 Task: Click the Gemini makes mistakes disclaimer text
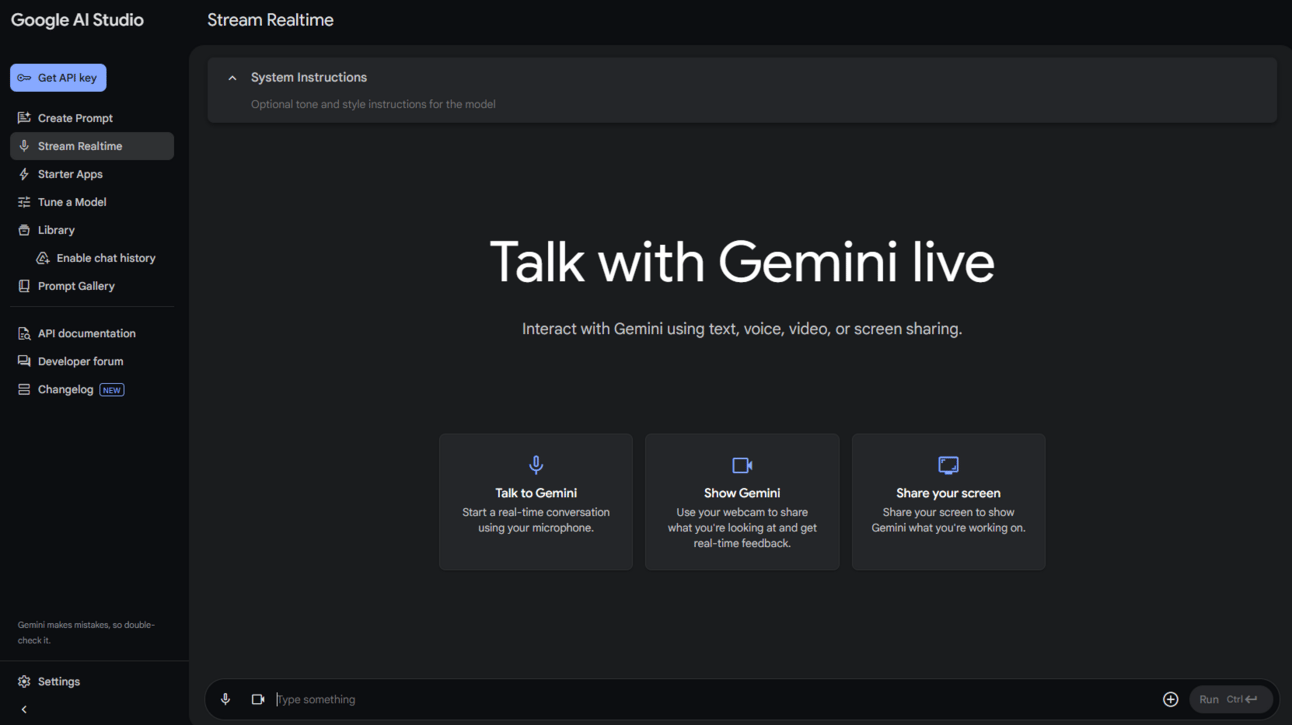pos(86,632)
